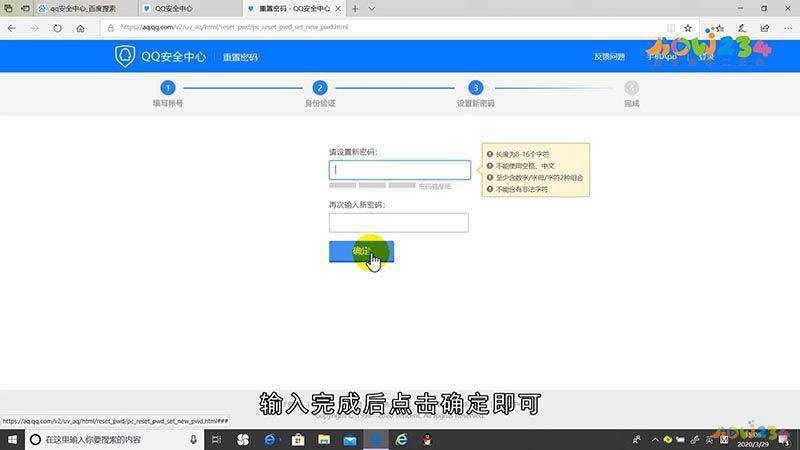Refresh the page with reload icon

point(57,29)
